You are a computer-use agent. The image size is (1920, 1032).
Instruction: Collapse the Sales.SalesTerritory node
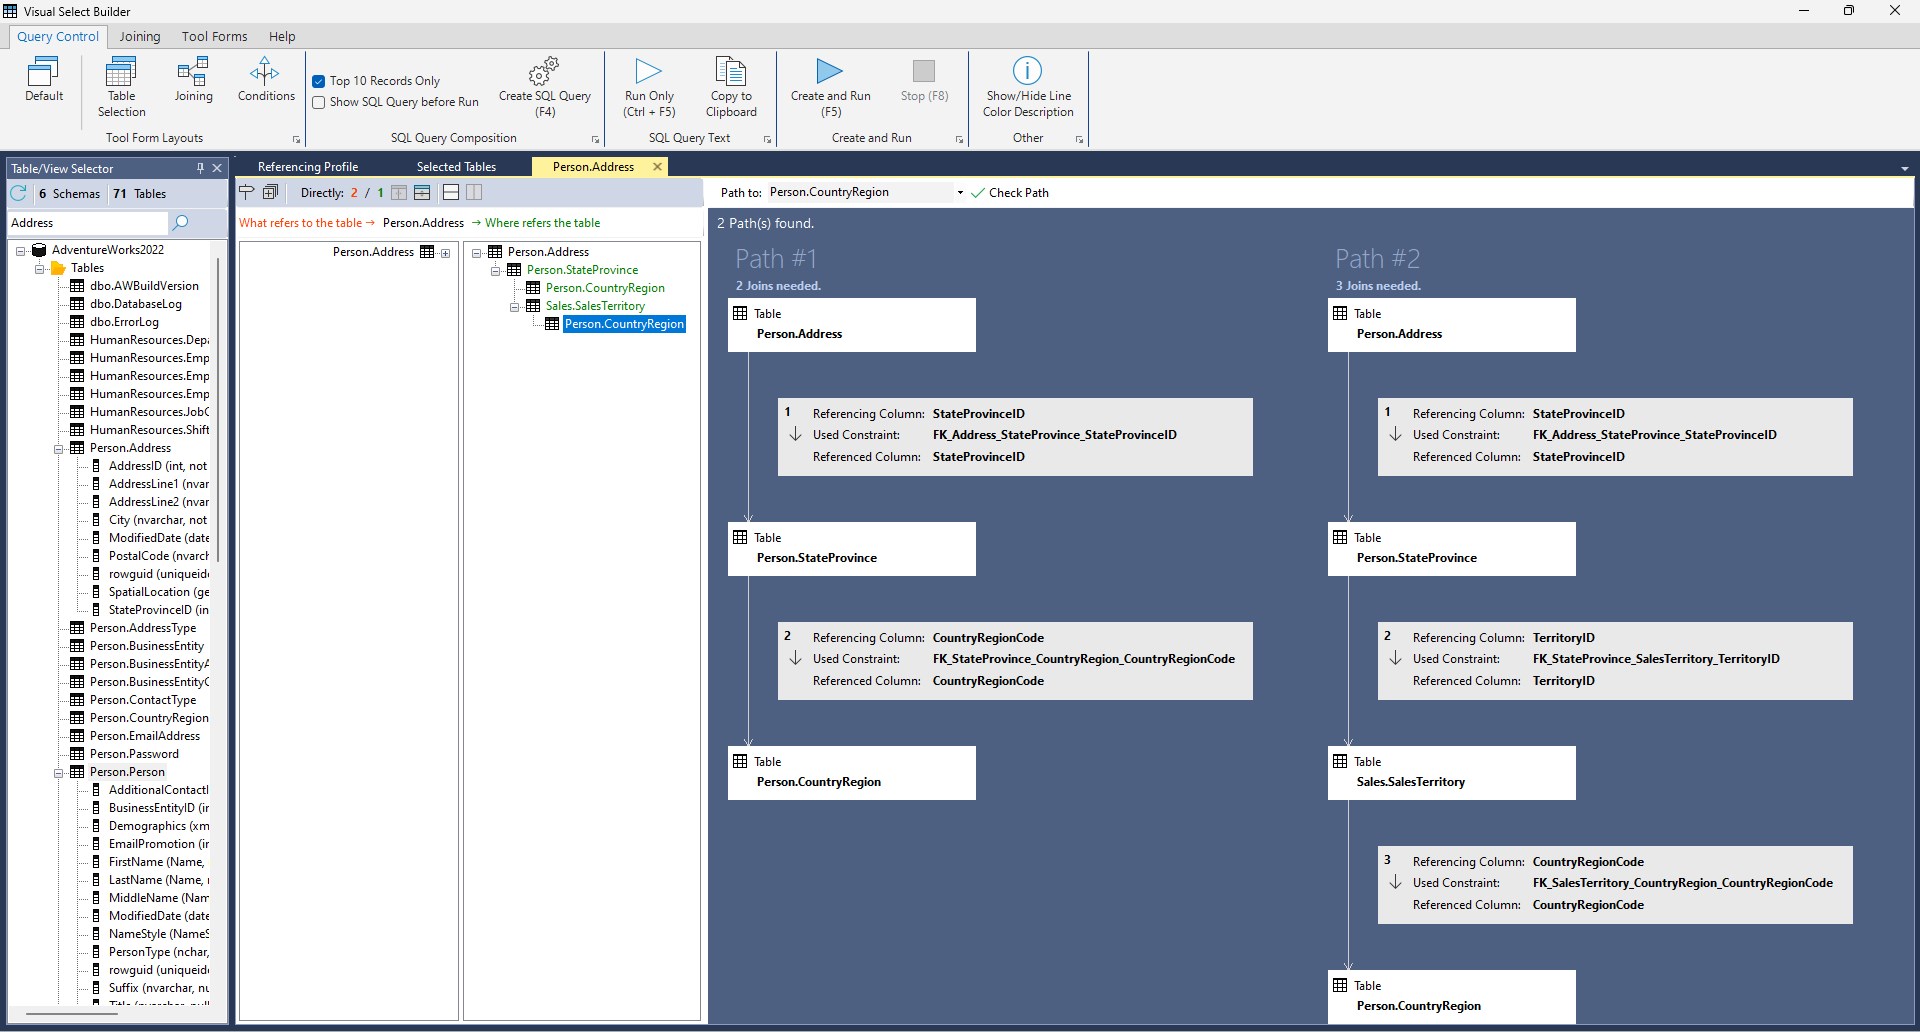514,306
